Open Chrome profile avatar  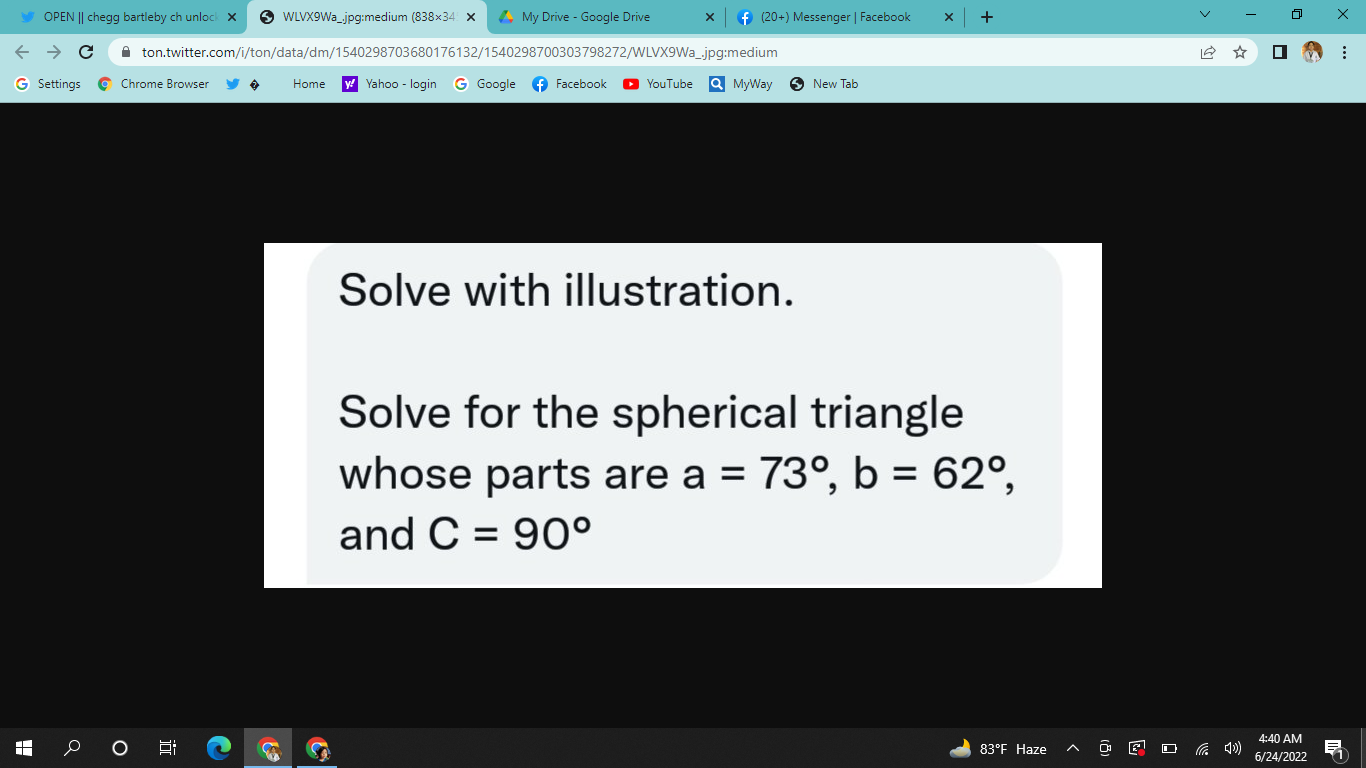pyautogui.click(x=1312, y=52)
